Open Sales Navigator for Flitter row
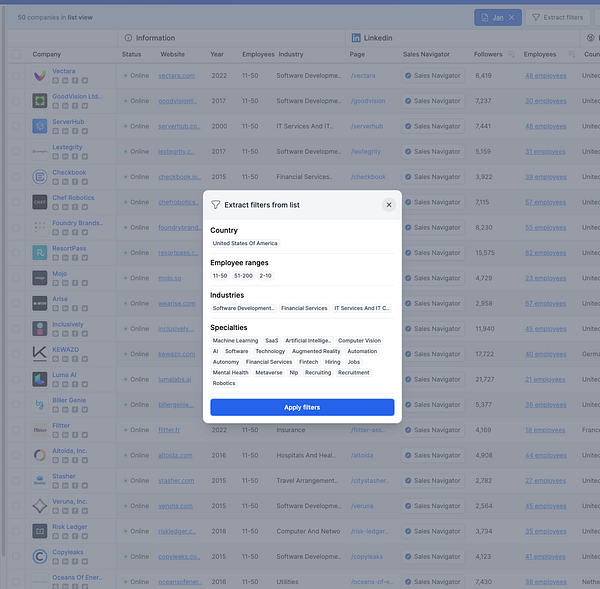The height and width of the screenshot is (589, 600). click(x=433, y=430)
